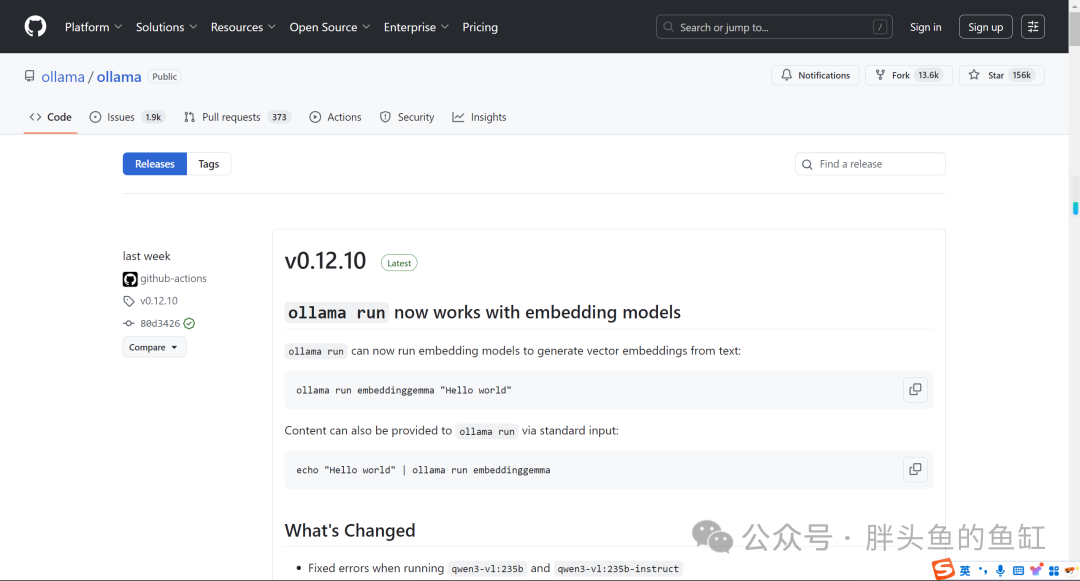
Task: Click the GitHub logo home icon
Action: (x=35, y=27)
